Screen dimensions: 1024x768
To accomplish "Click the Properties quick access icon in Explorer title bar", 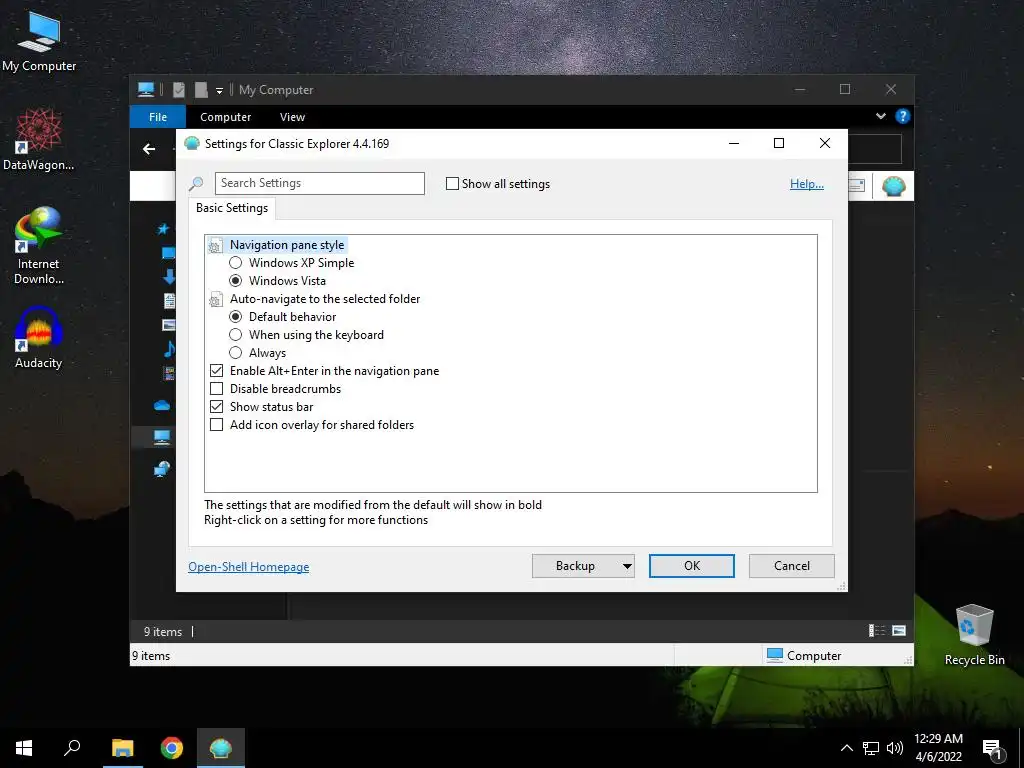I will click(x=178, y=89).
